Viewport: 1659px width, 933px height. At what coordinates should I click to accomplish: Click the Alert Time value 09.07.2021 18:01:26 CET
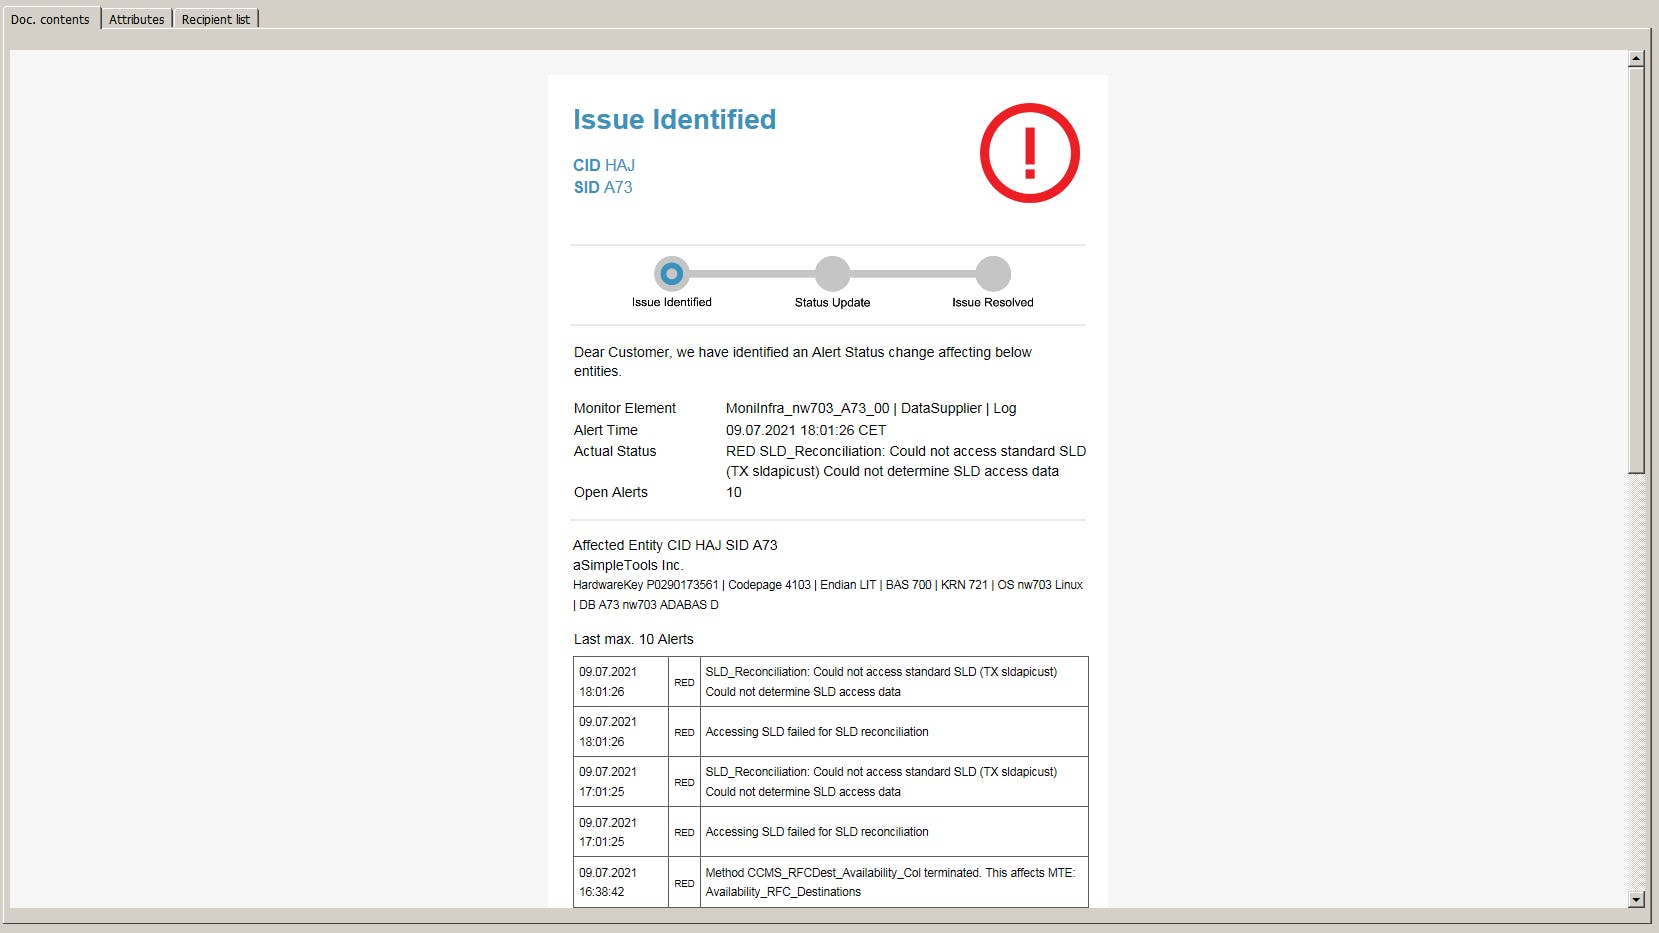(806, 430)
